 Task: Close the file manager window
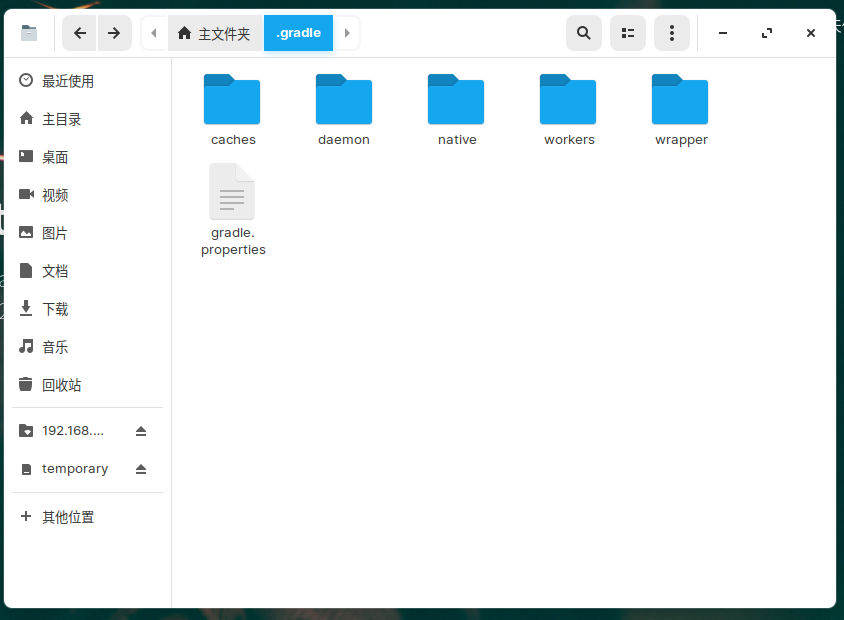(x=811, y=33)
